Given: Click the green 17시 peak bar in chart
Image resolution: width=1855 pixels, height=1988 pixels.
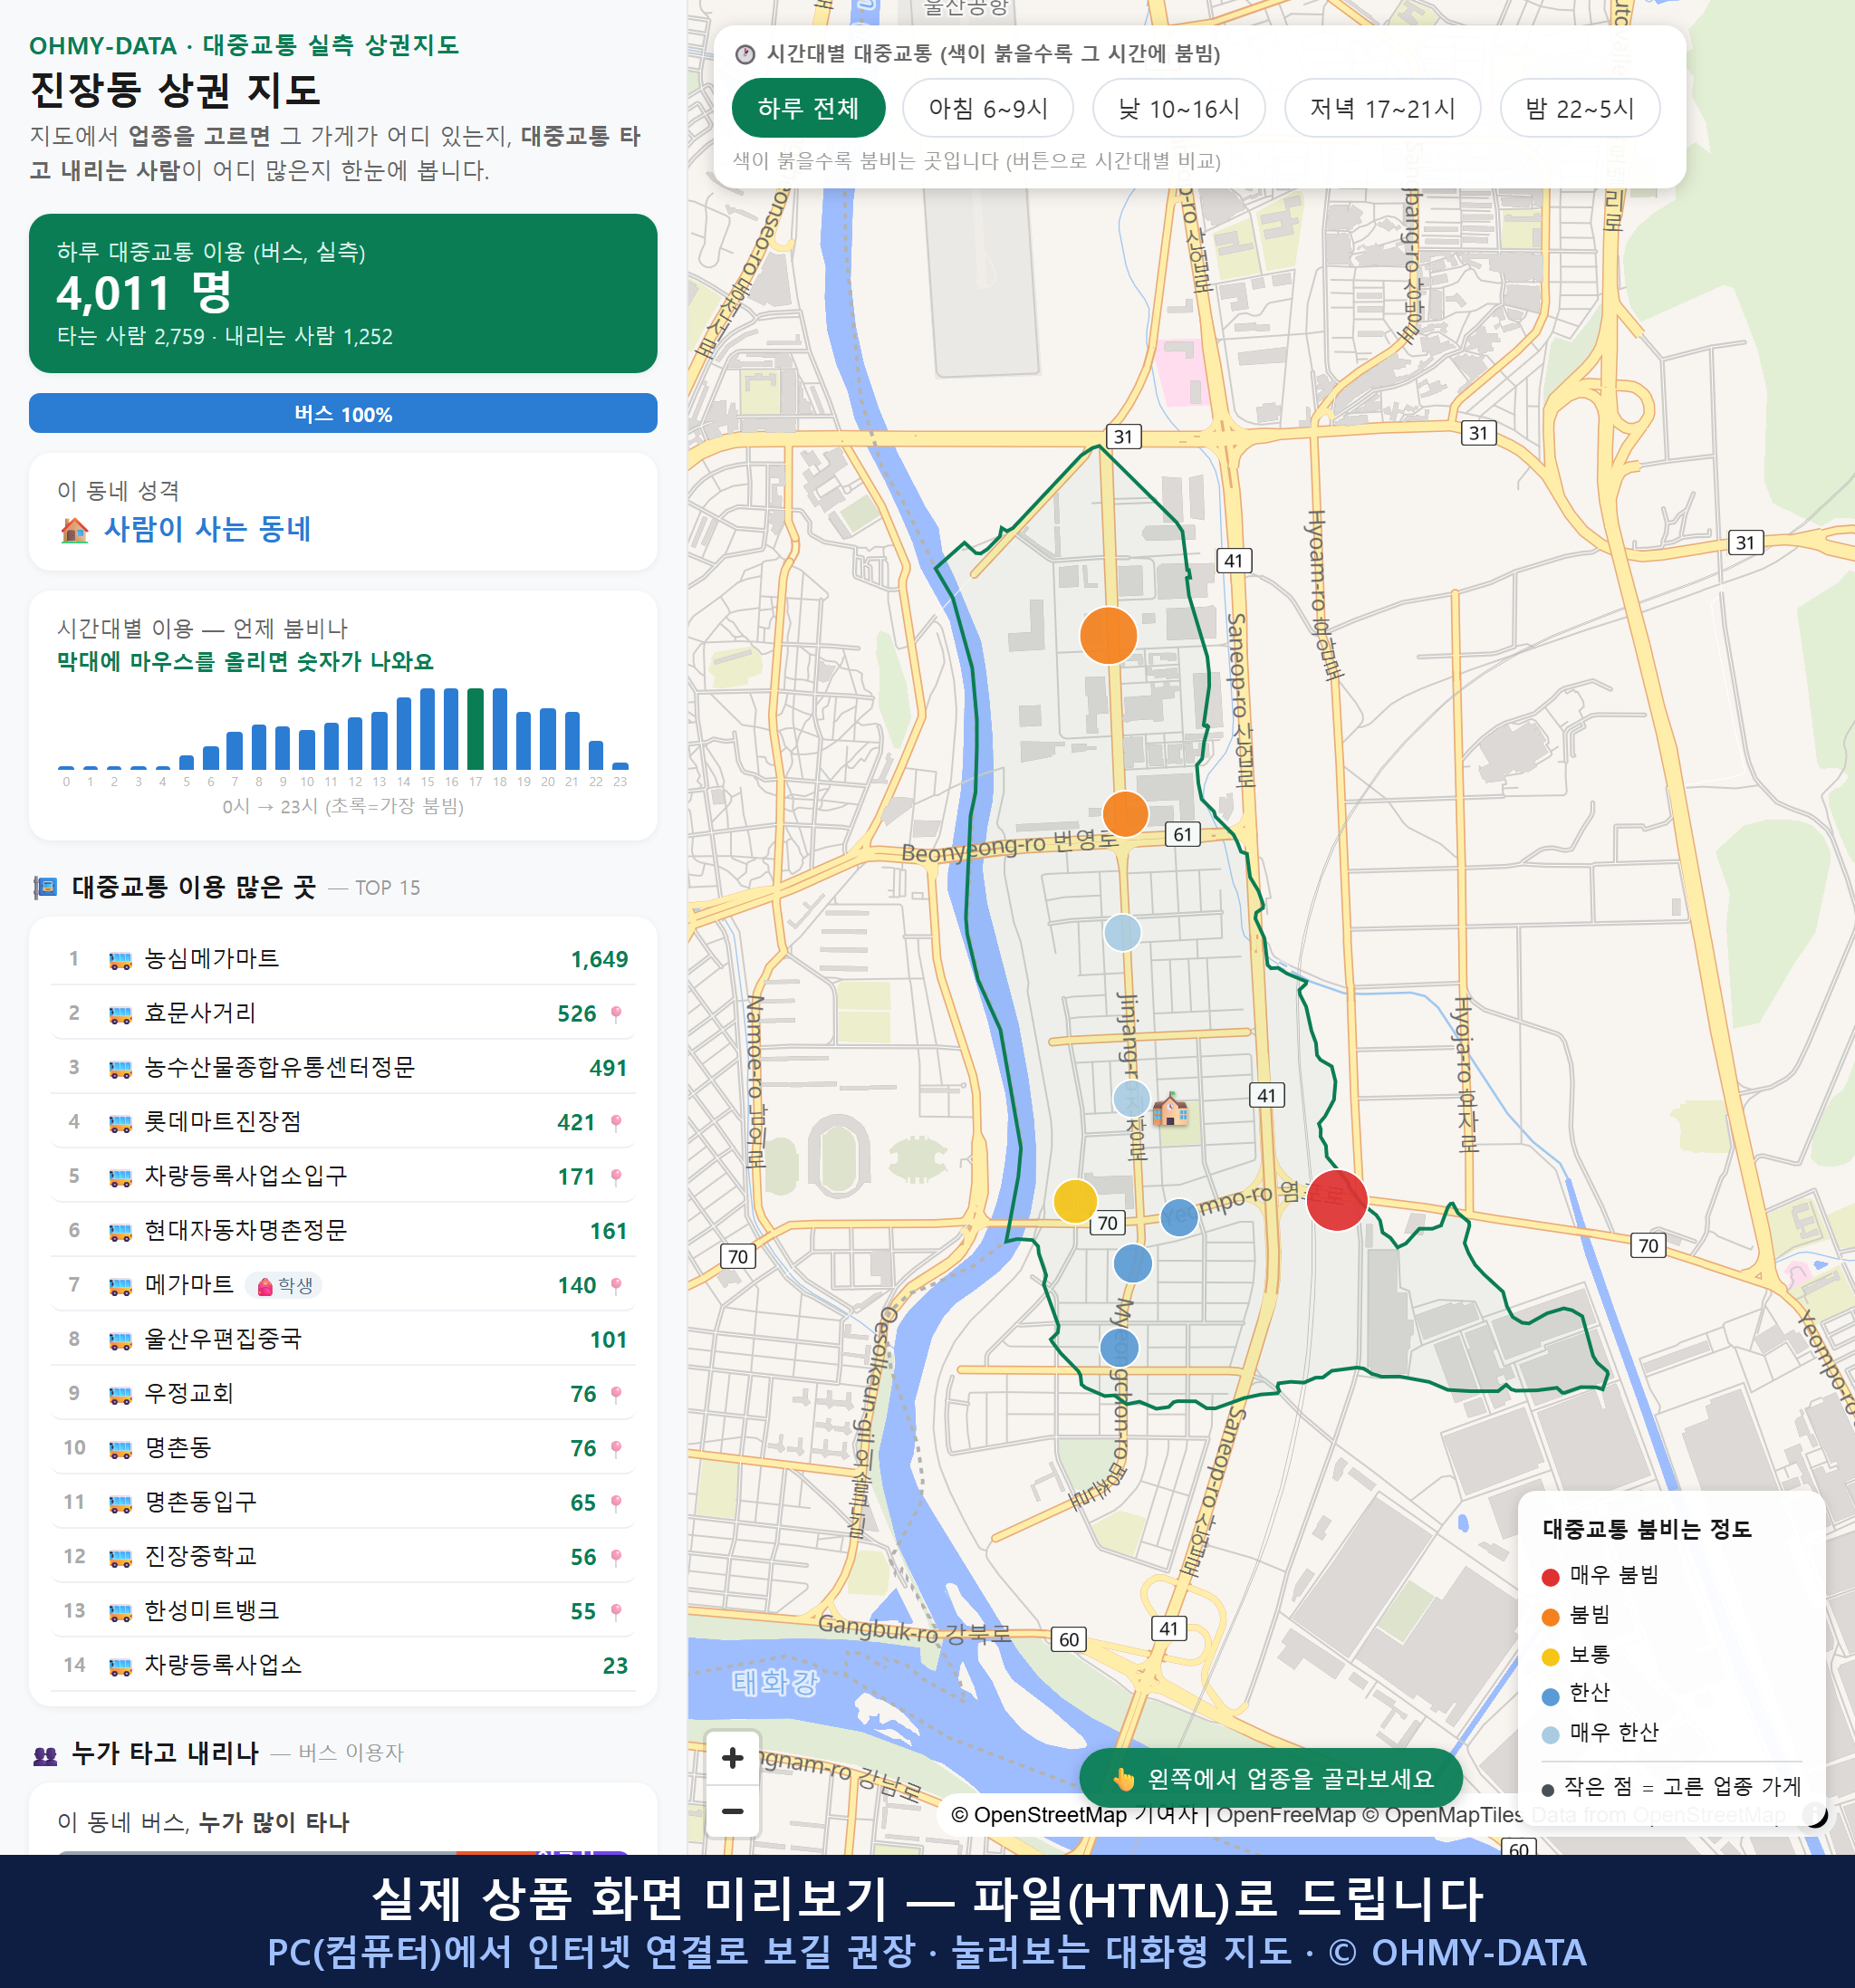Looking at the screenshot, I should pos(475,729).
